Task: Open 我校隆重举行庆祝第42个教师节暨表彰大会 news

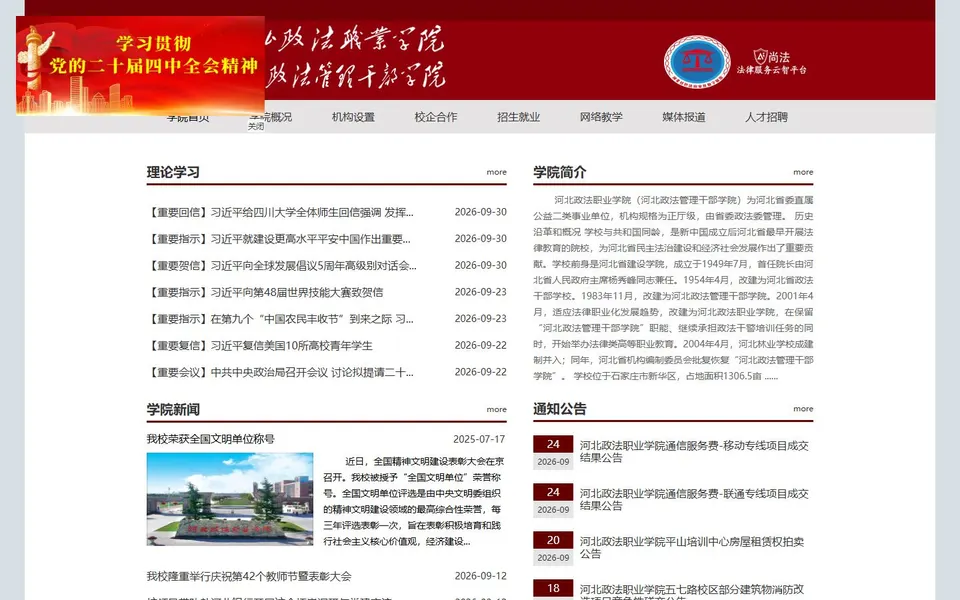Action: pos(249,576)
